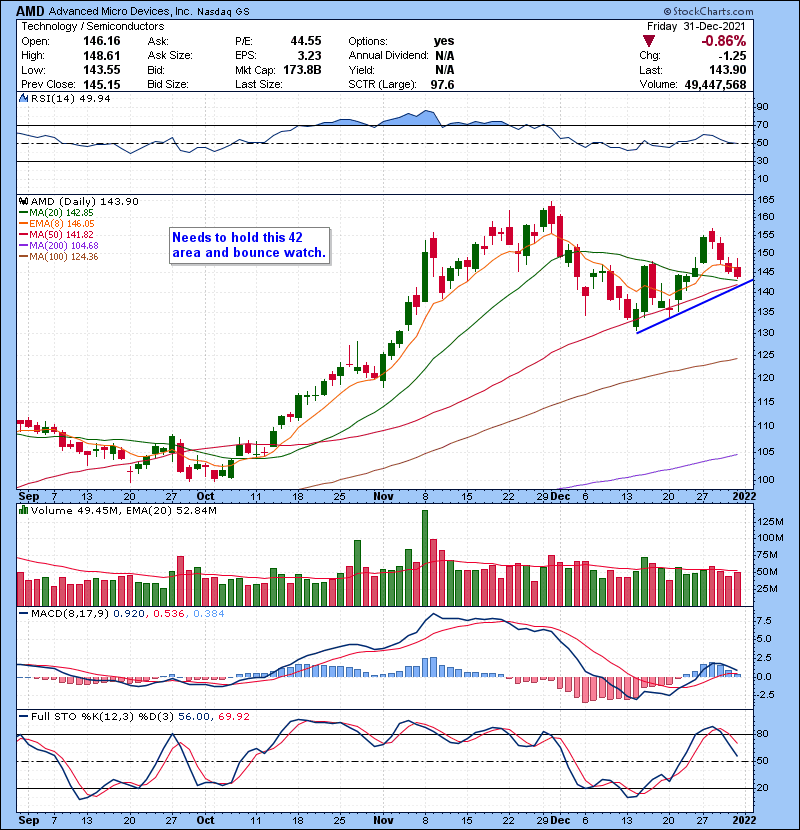The width and height of the screenshot is (800, 830).
Task: Click the Chg value -1.25
Action: pyautogui.click(x=732, y=56)
